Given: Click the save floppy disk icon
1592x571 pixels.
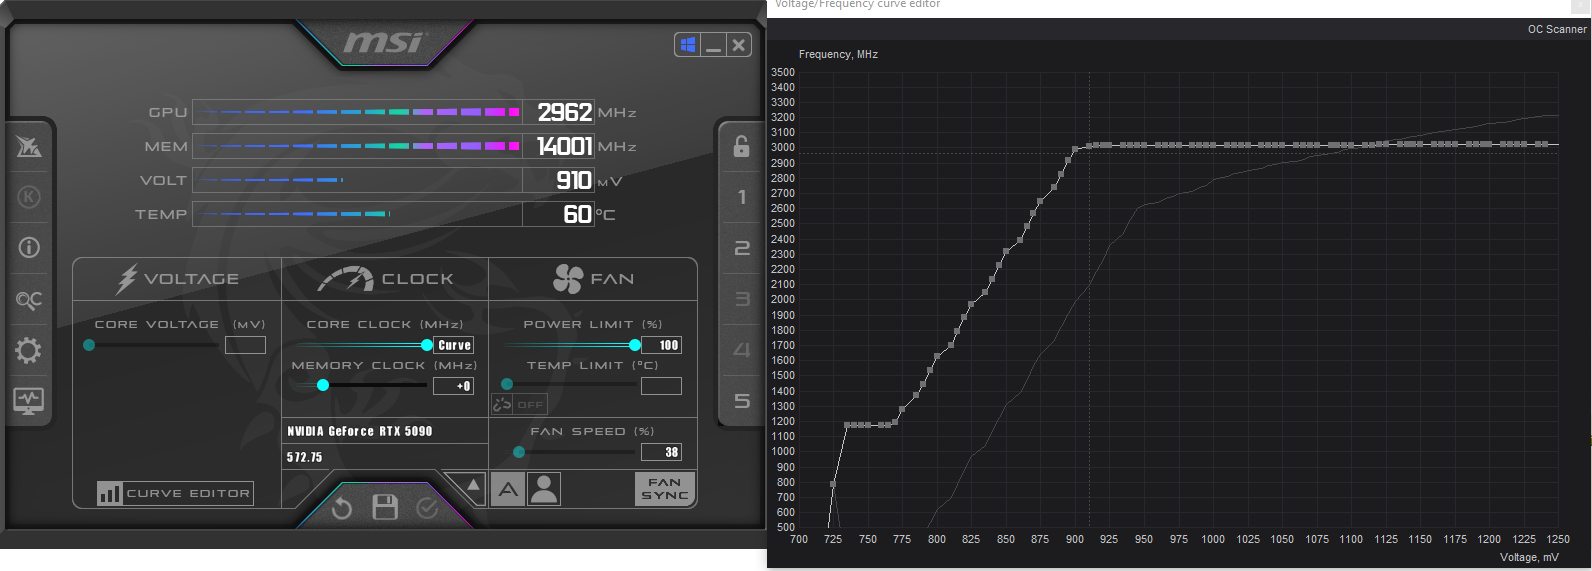Looking at the screenshot, I should pyautogui.click(x=385, y=507).
